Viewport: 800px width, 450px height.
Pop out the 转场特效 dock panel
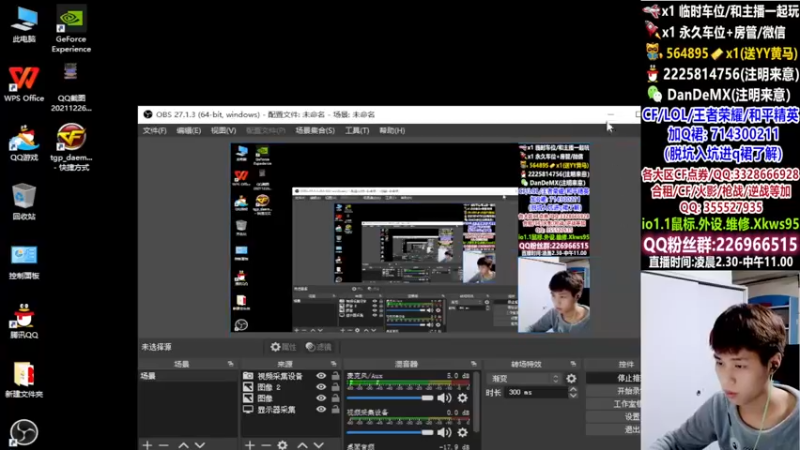pyautogui.click(x=573, y=364)
